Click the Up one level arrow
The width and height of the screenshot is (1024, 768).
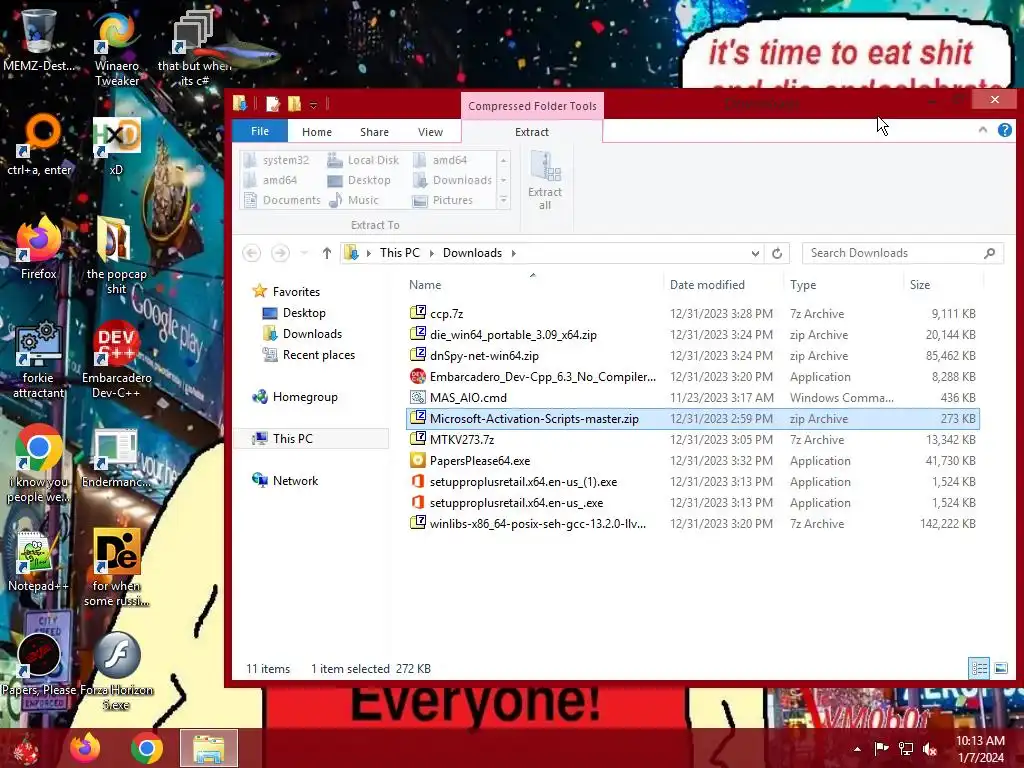[x=327, y=253]
